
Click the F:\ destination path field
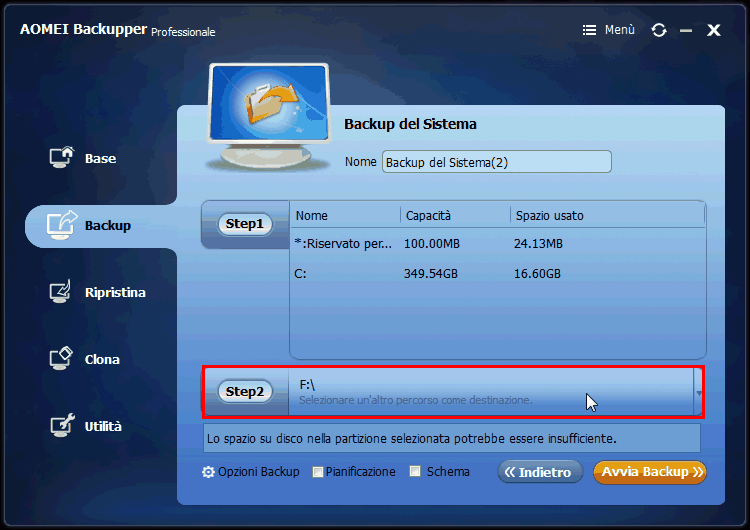click(491, 392)
